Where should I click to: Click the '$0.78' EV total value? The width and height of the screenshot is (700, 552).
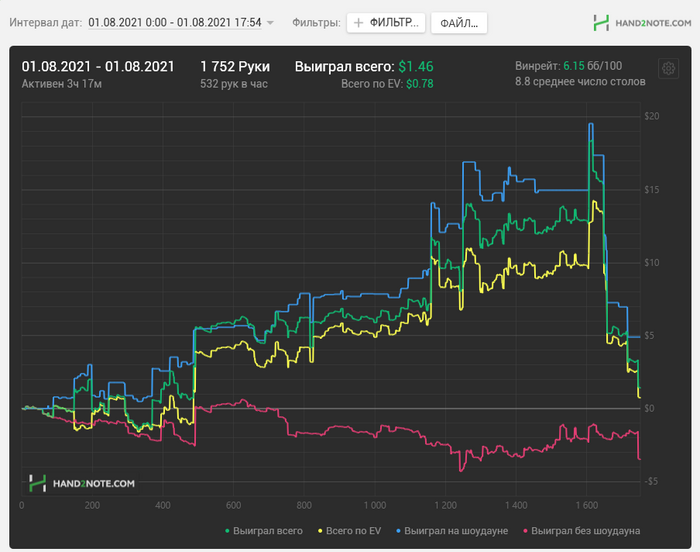click(420, 84)
